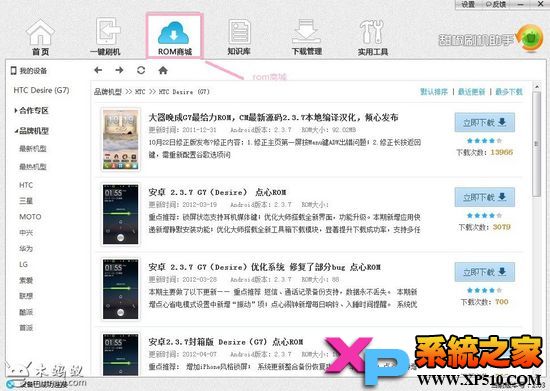Choose the 三星 brand in sidebar
The height and width of the screenshot is (391, 550).
[26, 201]
